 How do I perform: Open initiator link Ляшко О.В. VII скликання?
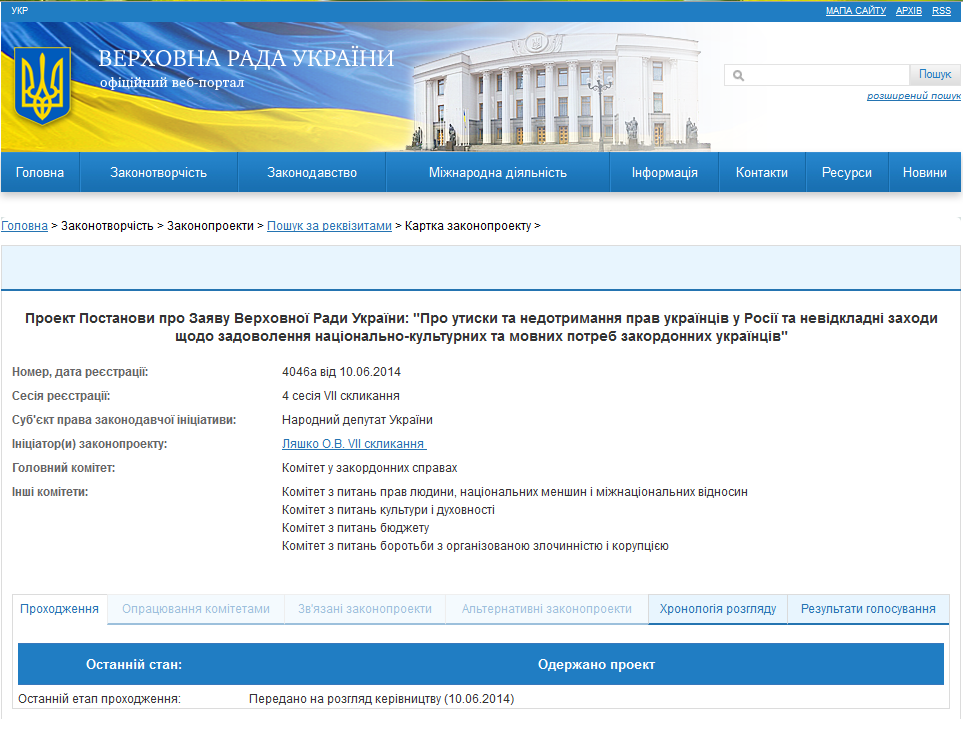coord(354,444)
